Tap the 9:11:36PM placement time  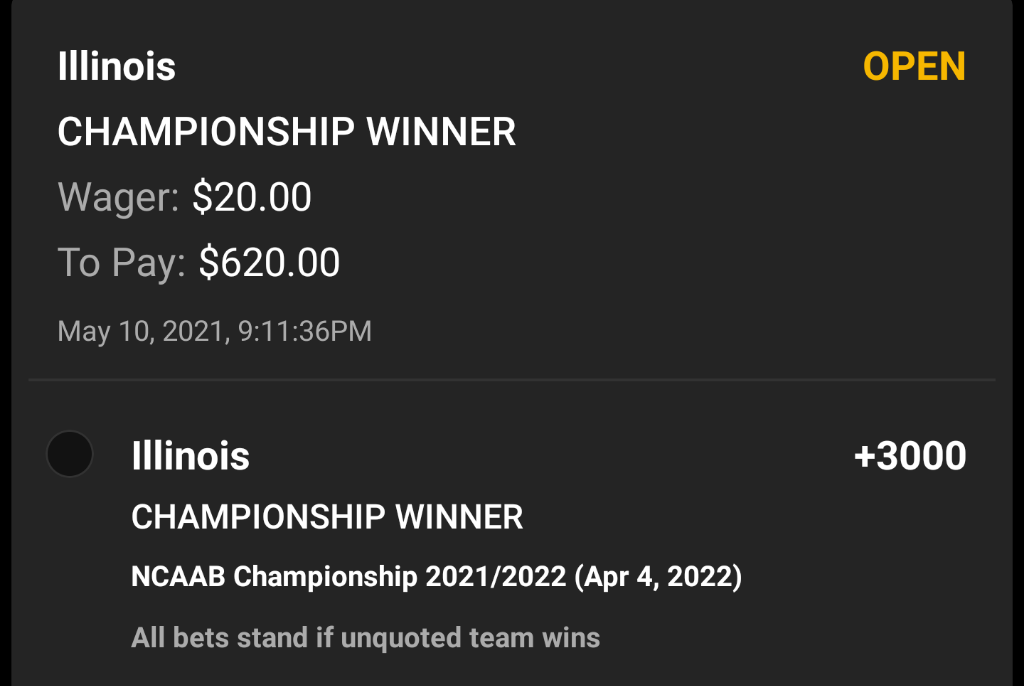tap(305, 331)
